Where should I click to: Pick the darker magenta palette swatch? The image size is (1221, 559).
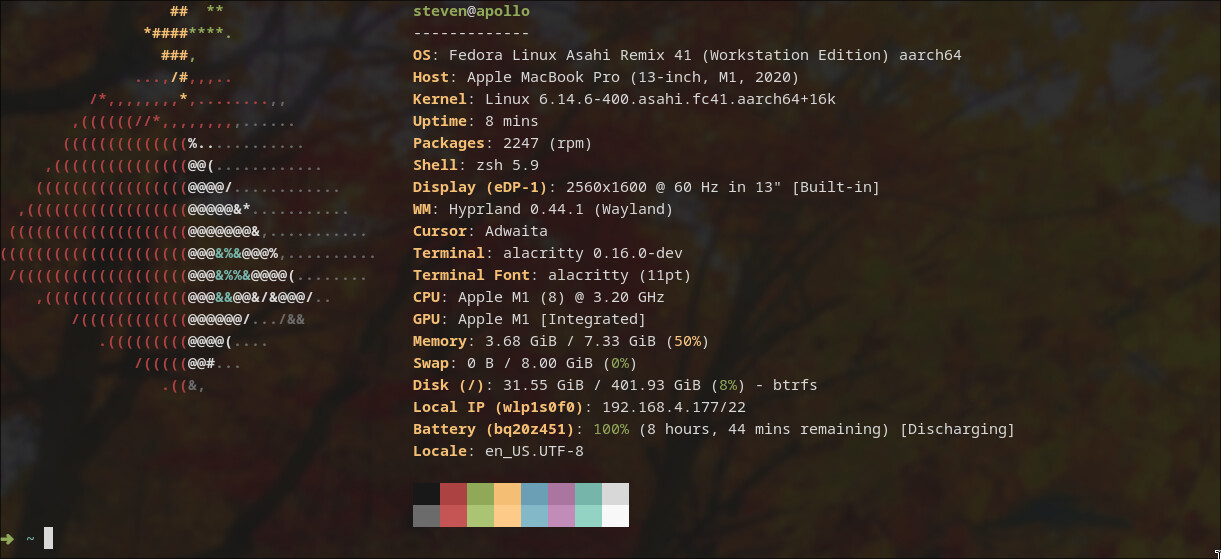561,494
